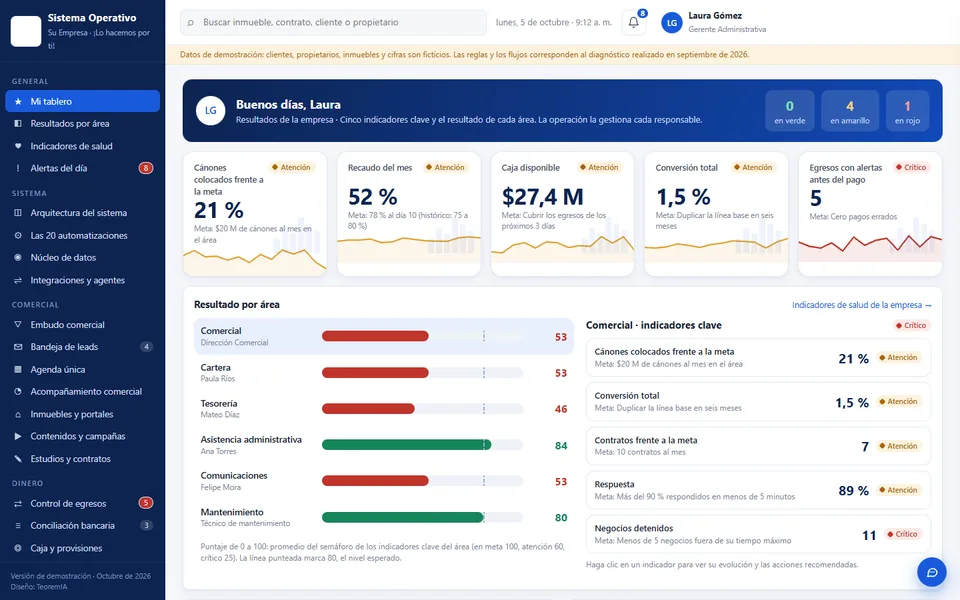Click the envelope icon for Bandeja de leads
The width and height of the screenshot is (960, 600).
click(18, 347)
